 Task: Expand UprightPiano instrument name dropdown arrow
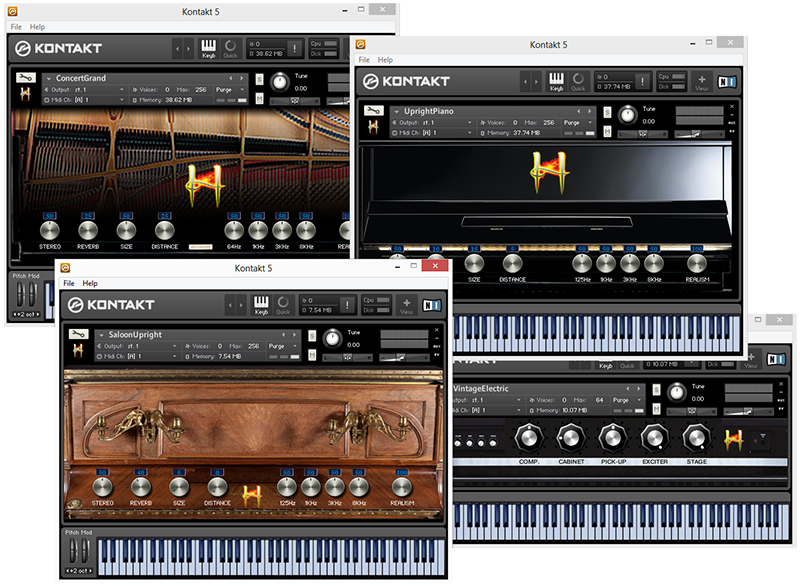(x=396, y=111)
